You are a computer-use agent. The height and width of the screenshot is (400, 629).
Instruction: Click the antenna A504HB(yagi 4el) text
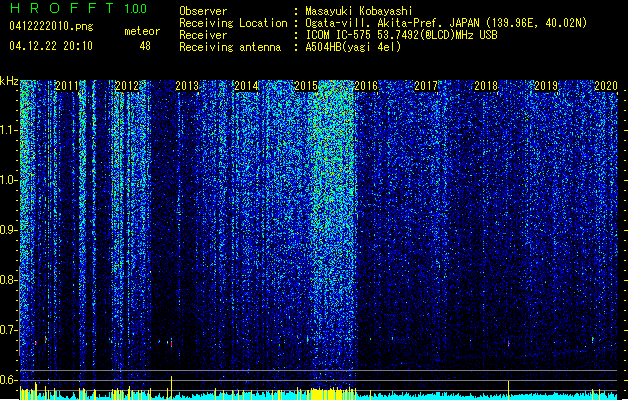[x=353, y=47]
